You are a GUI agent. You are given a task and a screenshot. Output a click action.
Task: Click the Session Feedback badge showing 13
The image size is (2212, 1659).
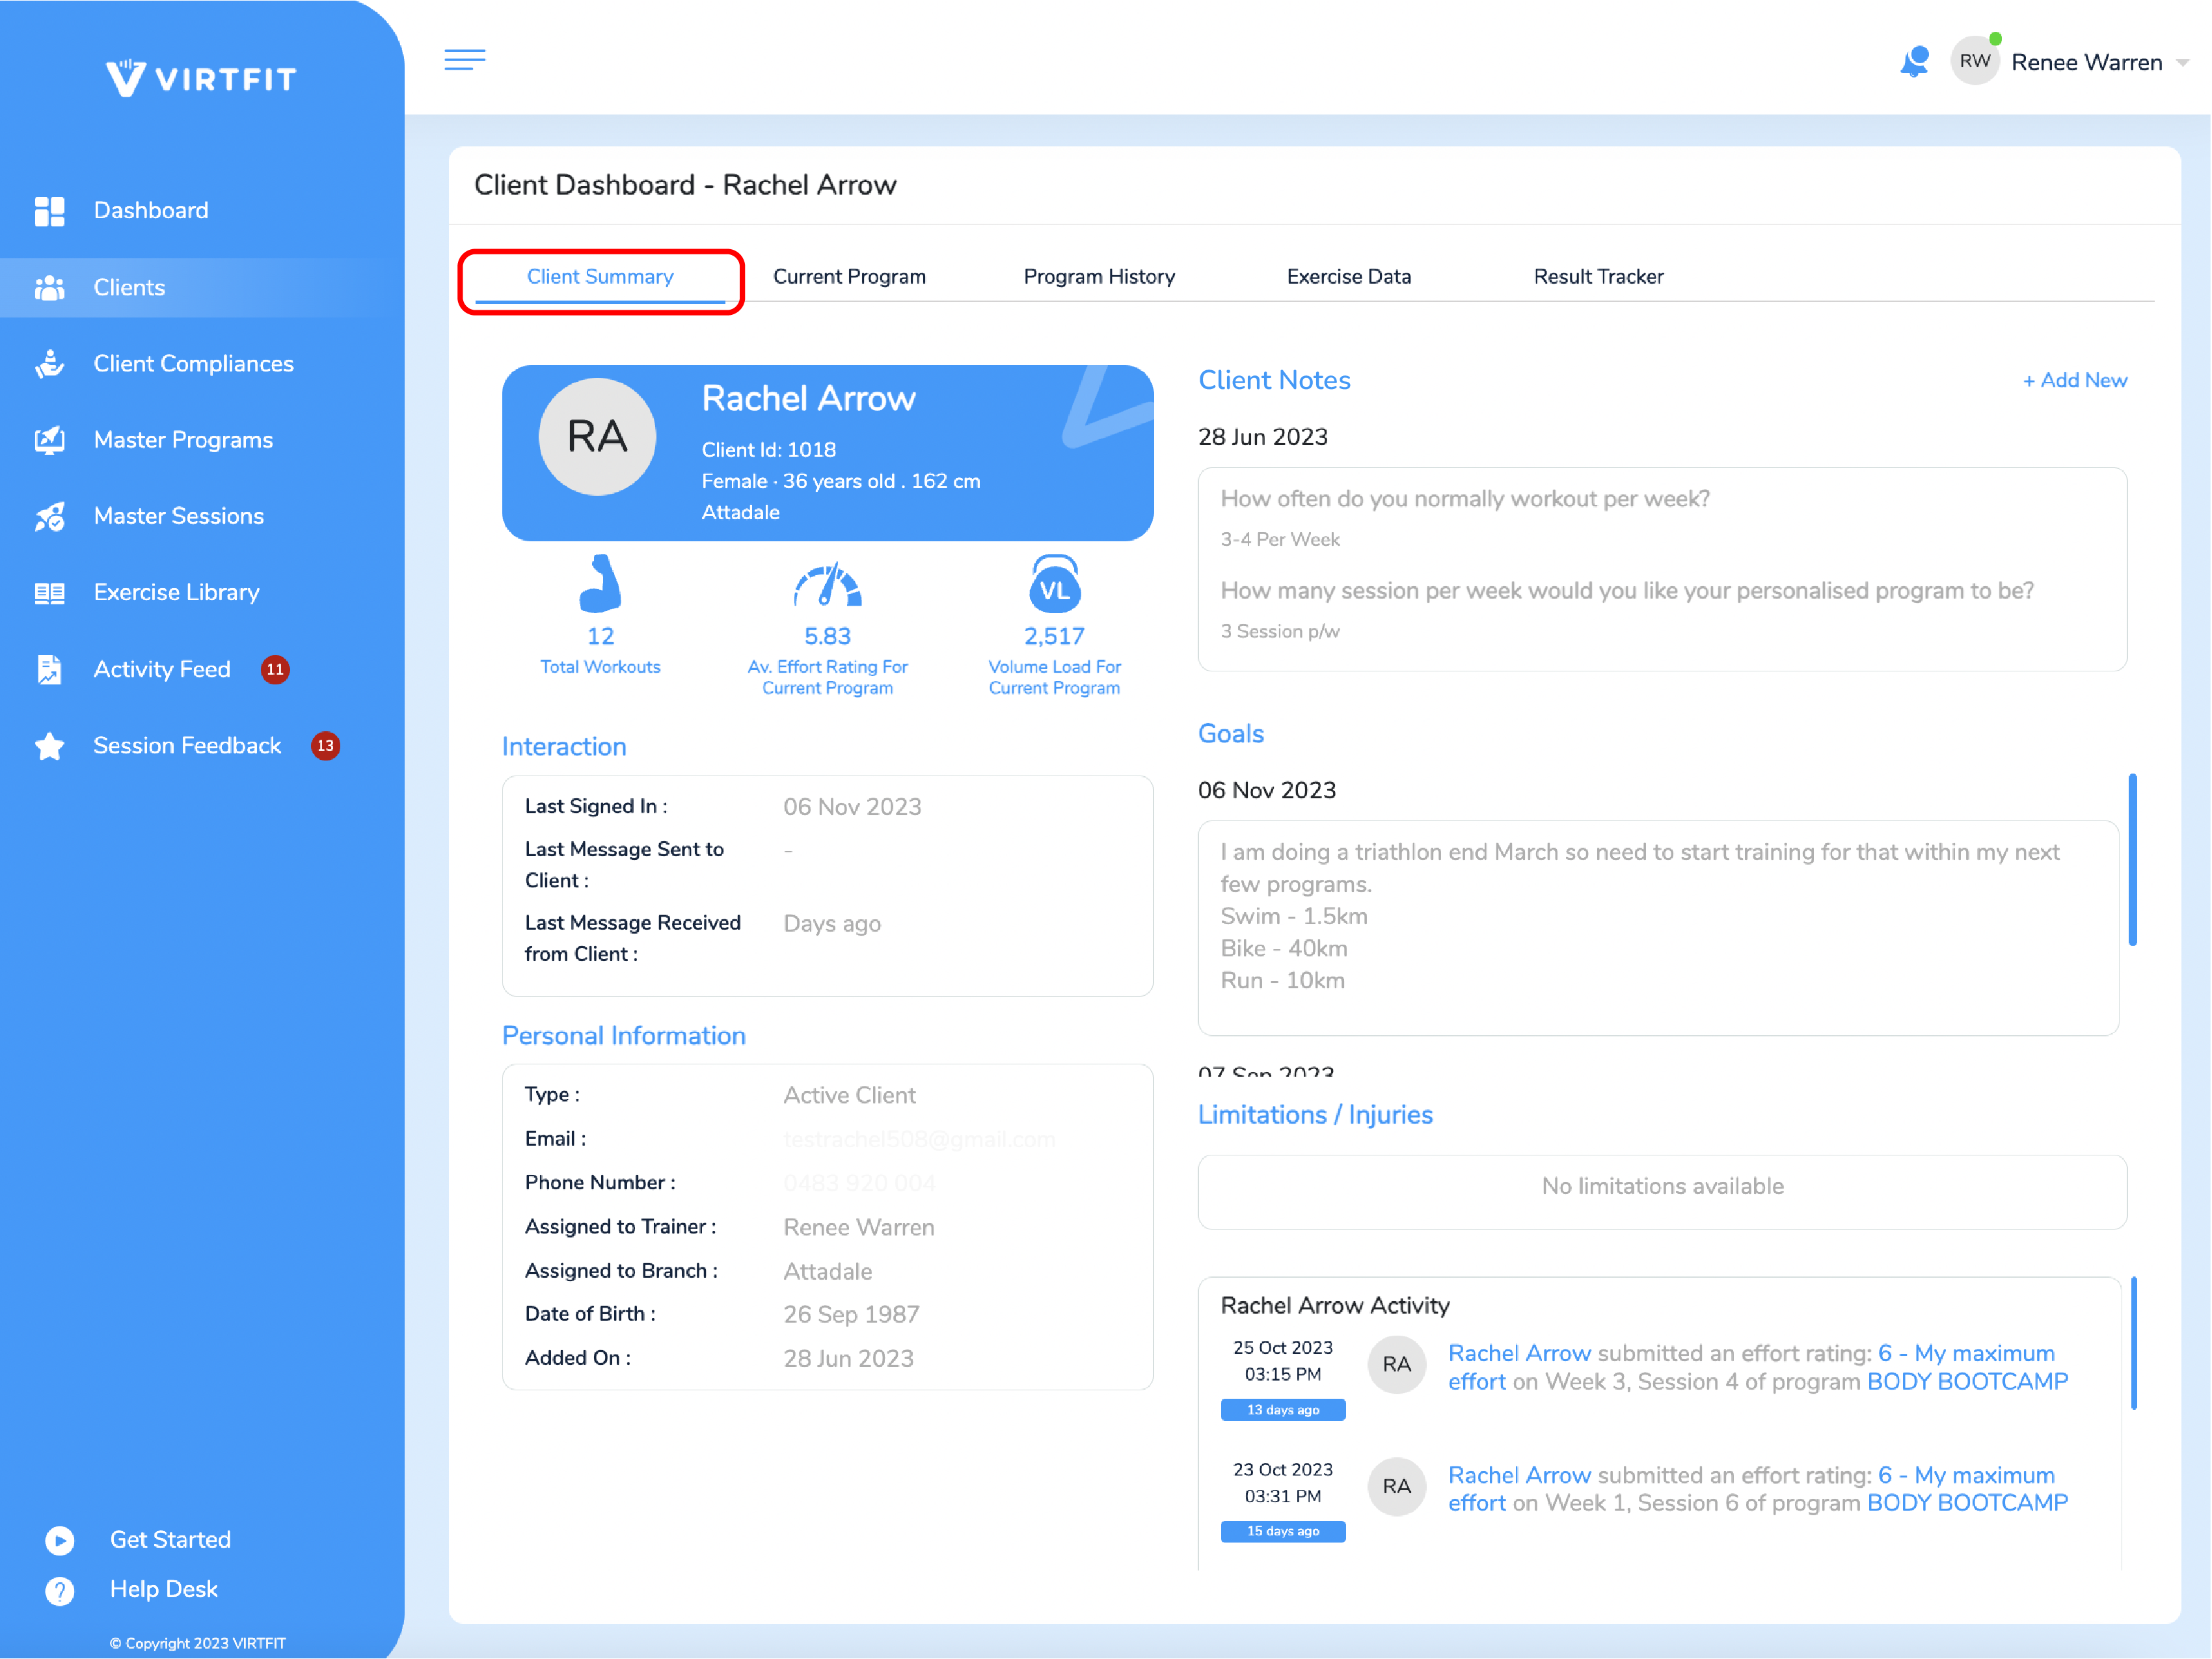click(x=325, y=746)
